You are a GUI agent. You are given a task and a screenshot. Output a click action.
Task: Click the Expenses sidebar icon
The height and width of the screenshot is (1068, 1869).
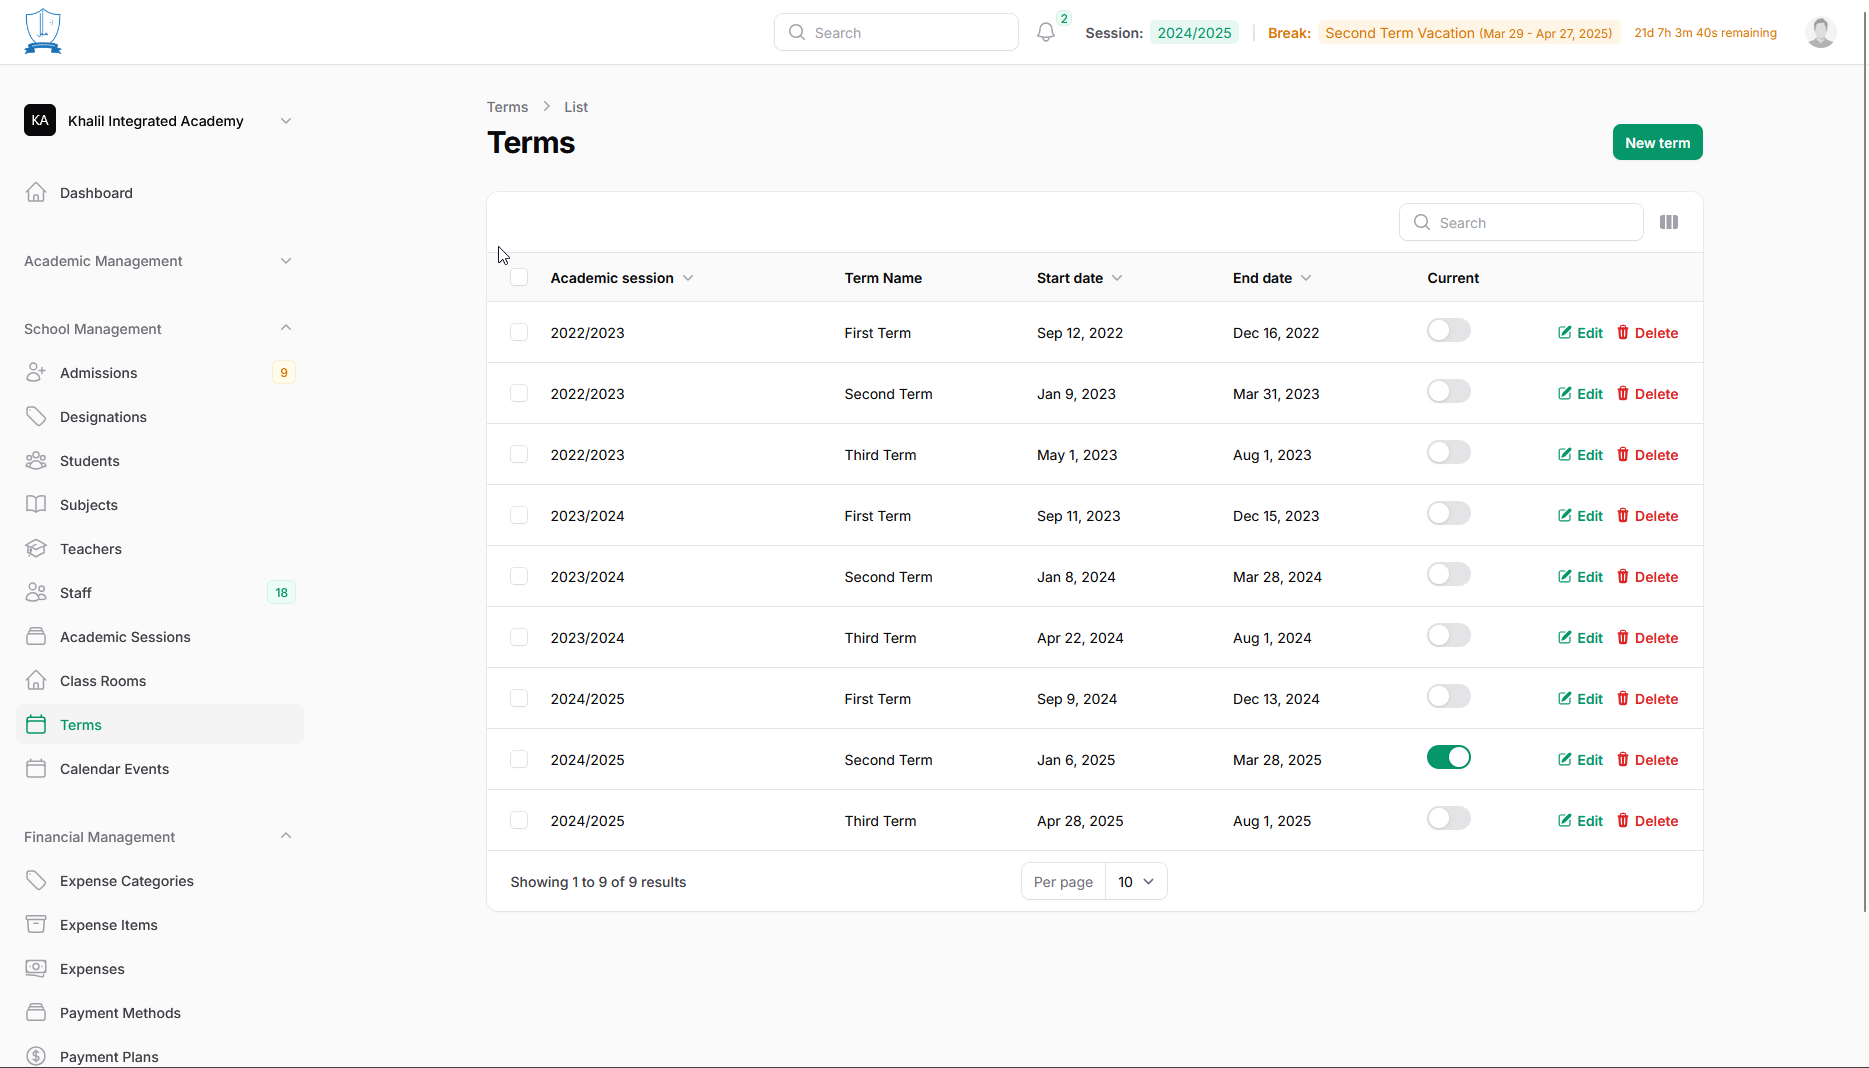pyautogui.click(x=36, y=969)
